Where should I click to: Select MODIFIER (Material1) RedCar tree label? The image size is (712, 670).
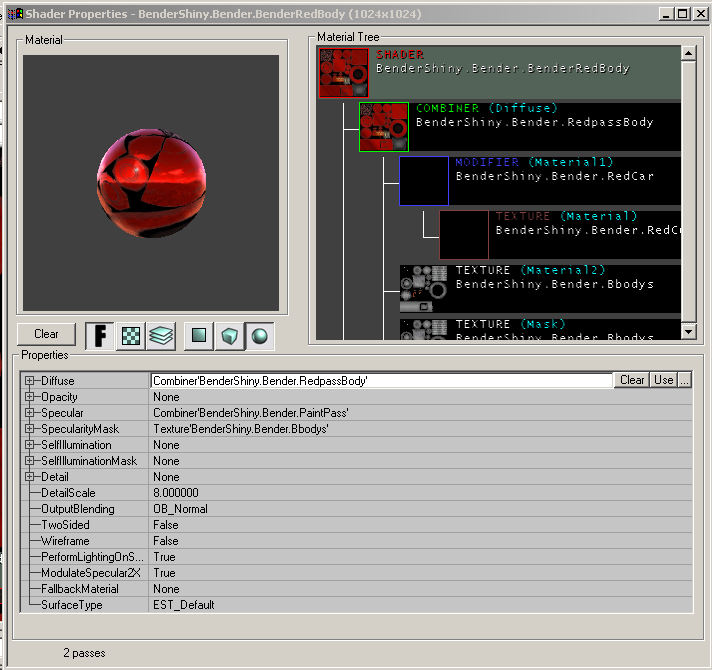click(x=554, y=169)
